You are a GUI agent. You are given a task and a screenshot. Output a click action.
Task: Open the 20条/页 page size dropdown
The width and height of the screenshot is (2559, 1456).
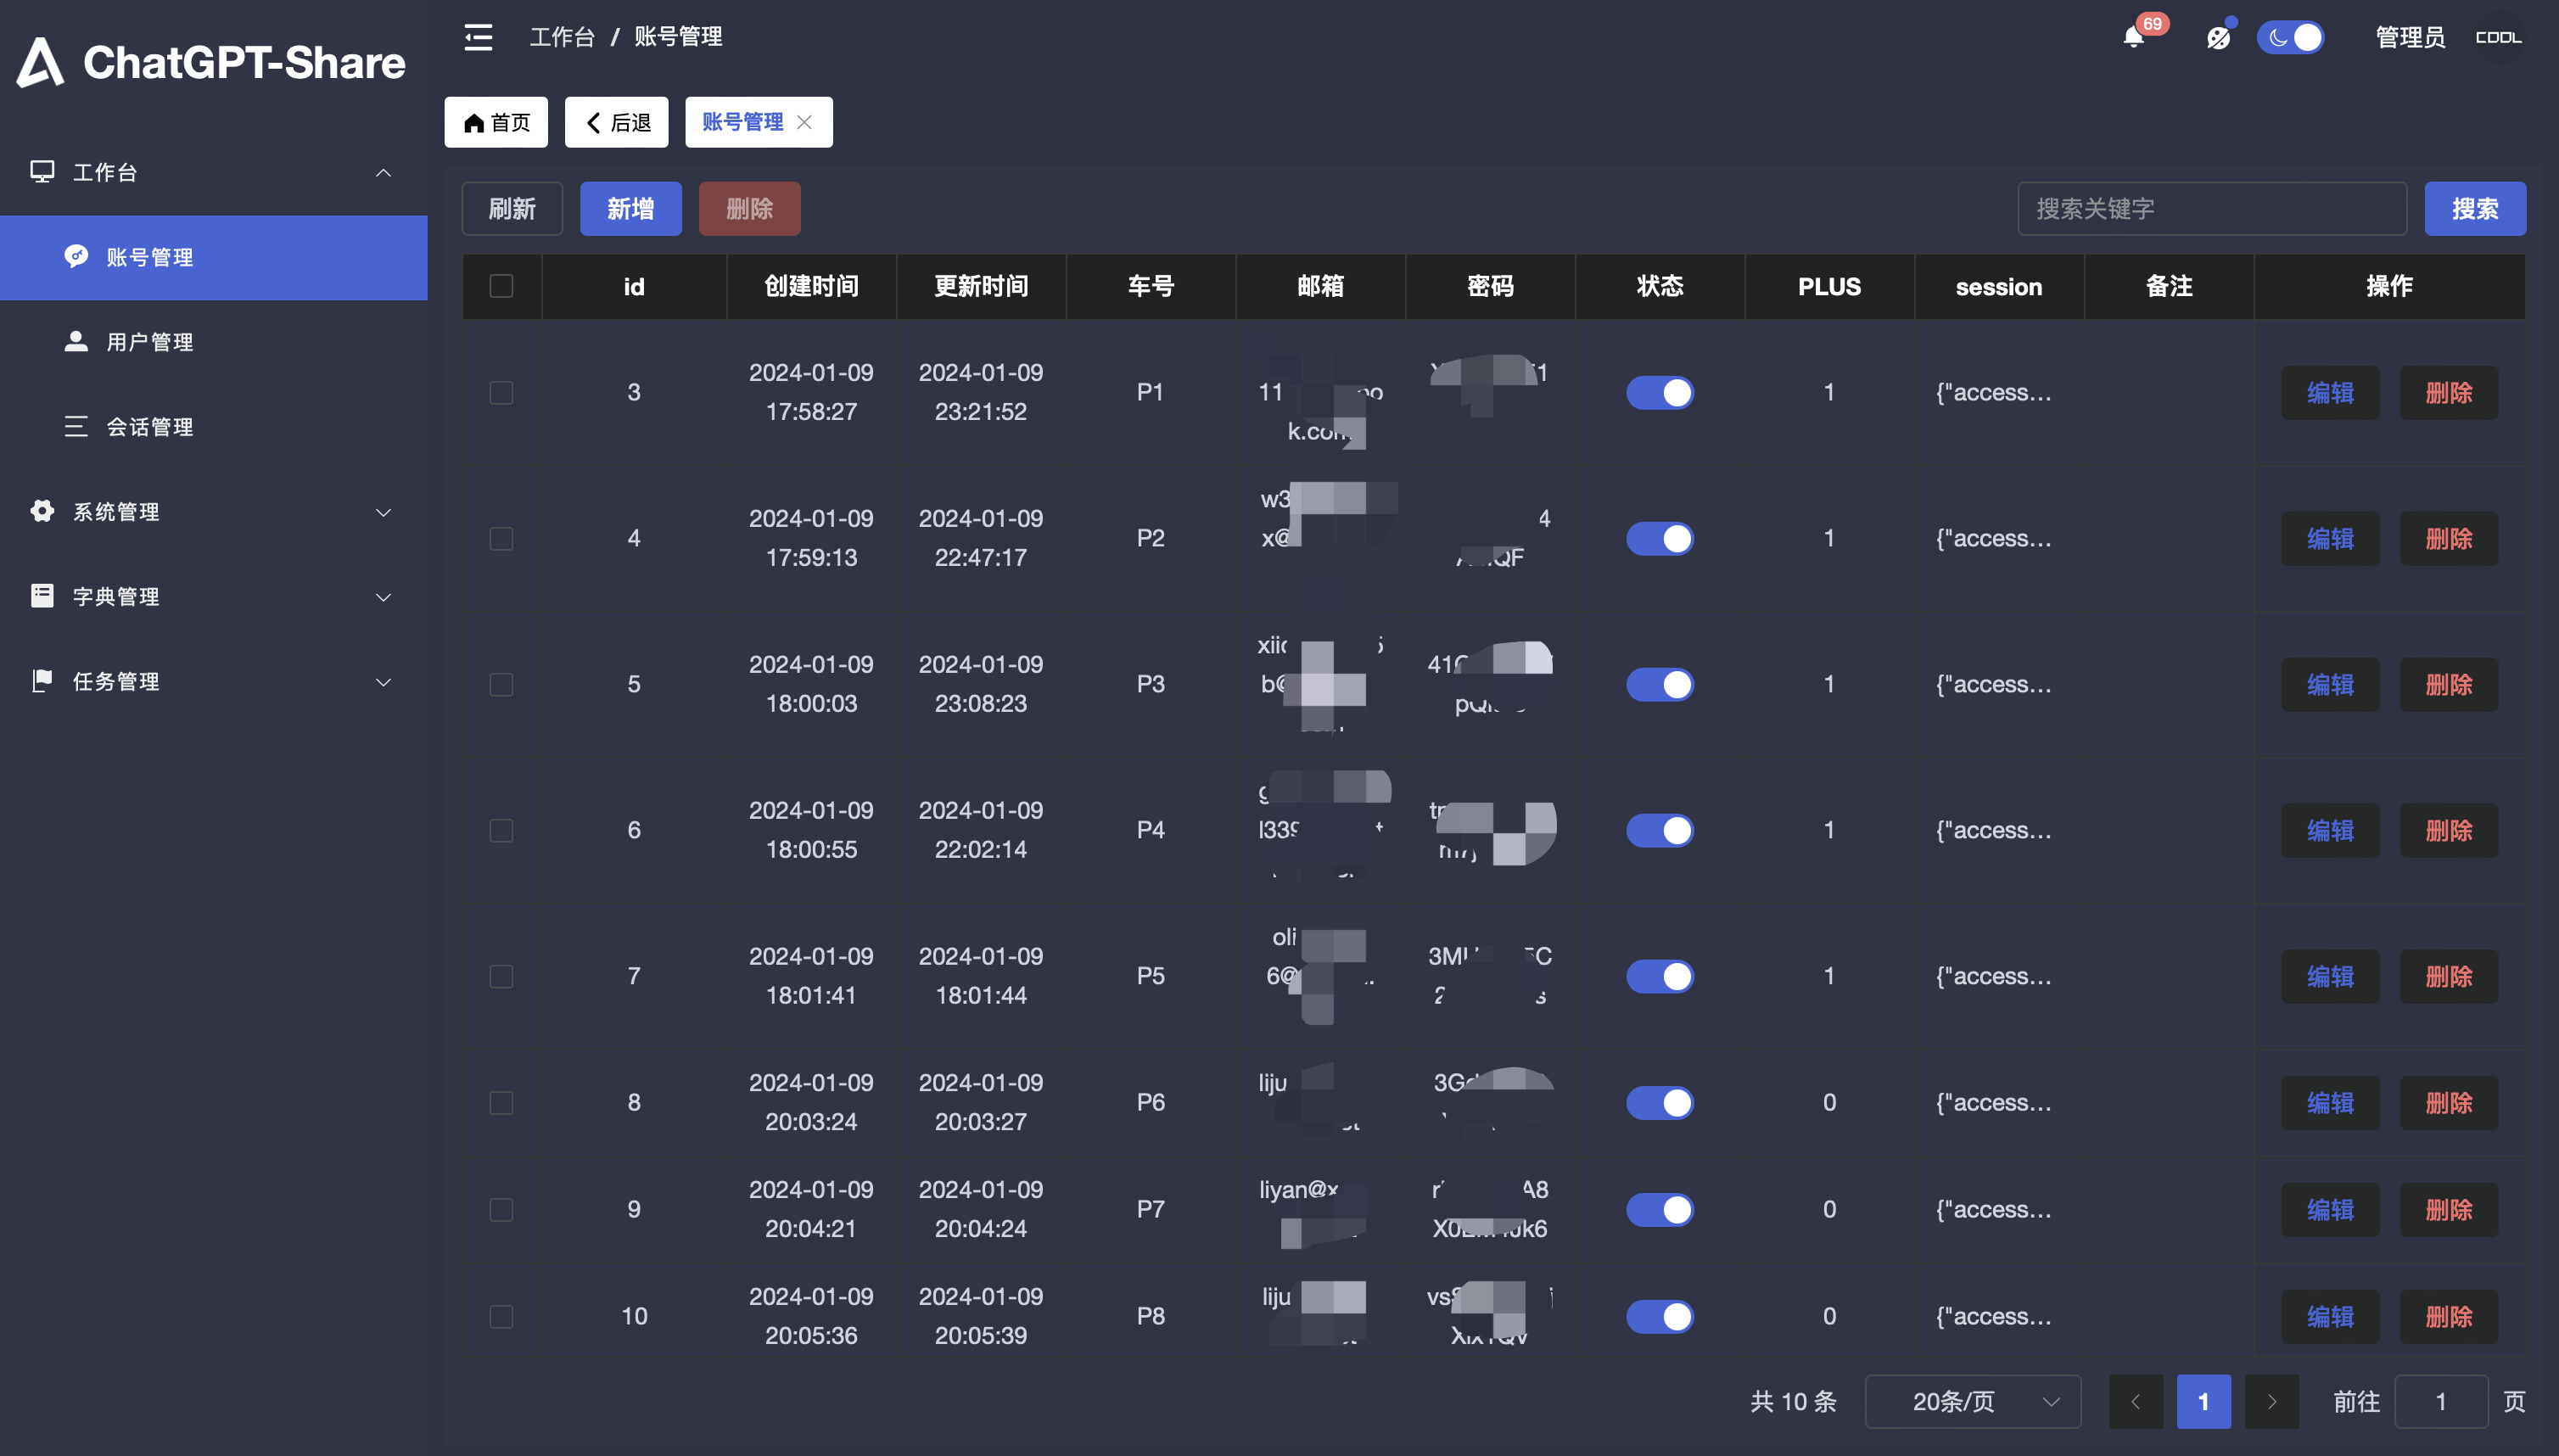point(1972,1401)
